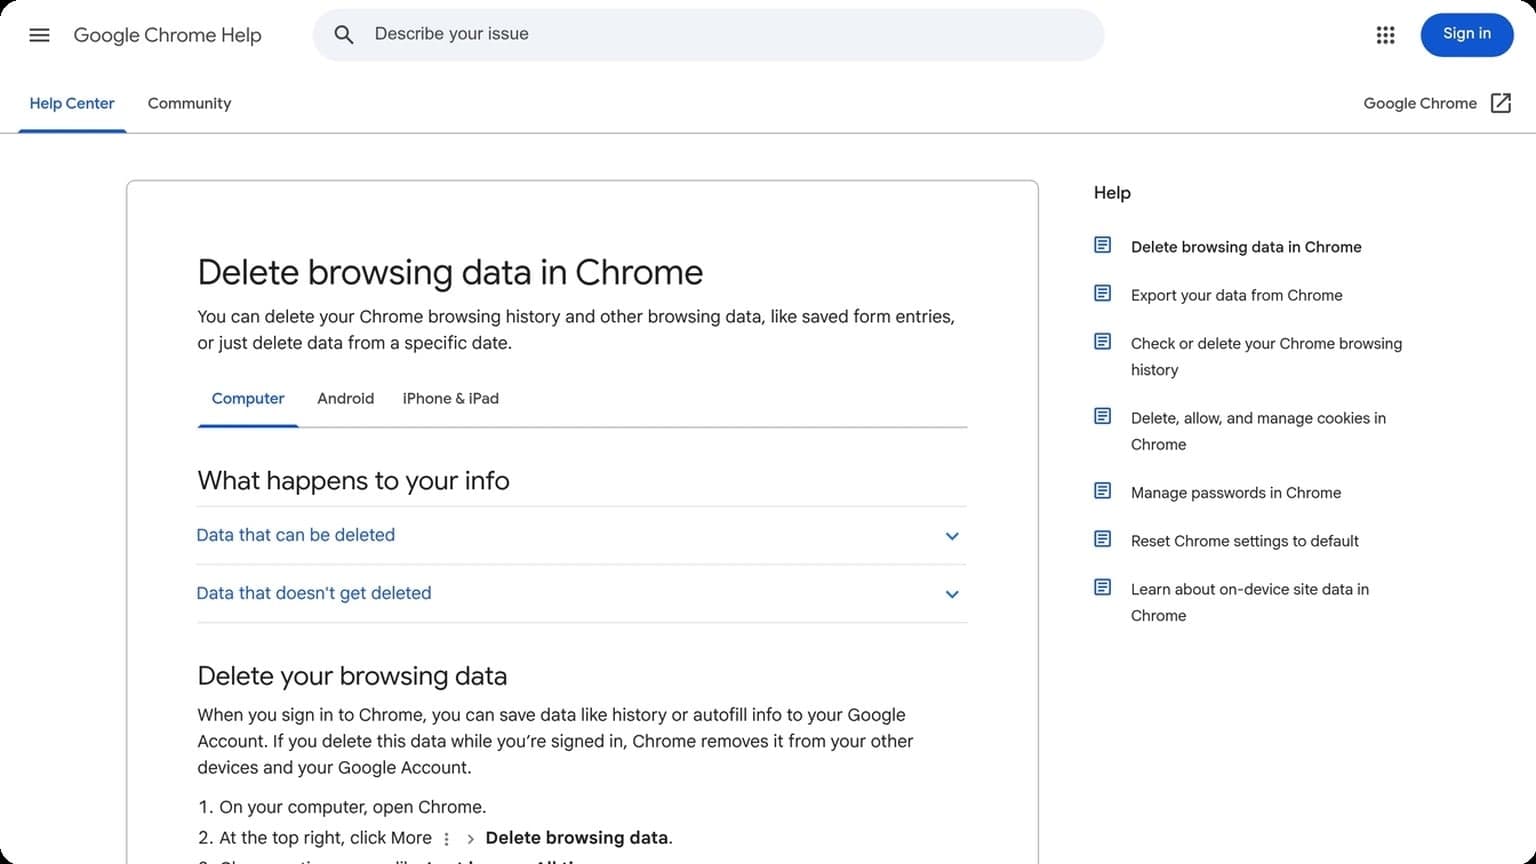
Task: Open the Google apps grid
Action: pos(1385,35)
